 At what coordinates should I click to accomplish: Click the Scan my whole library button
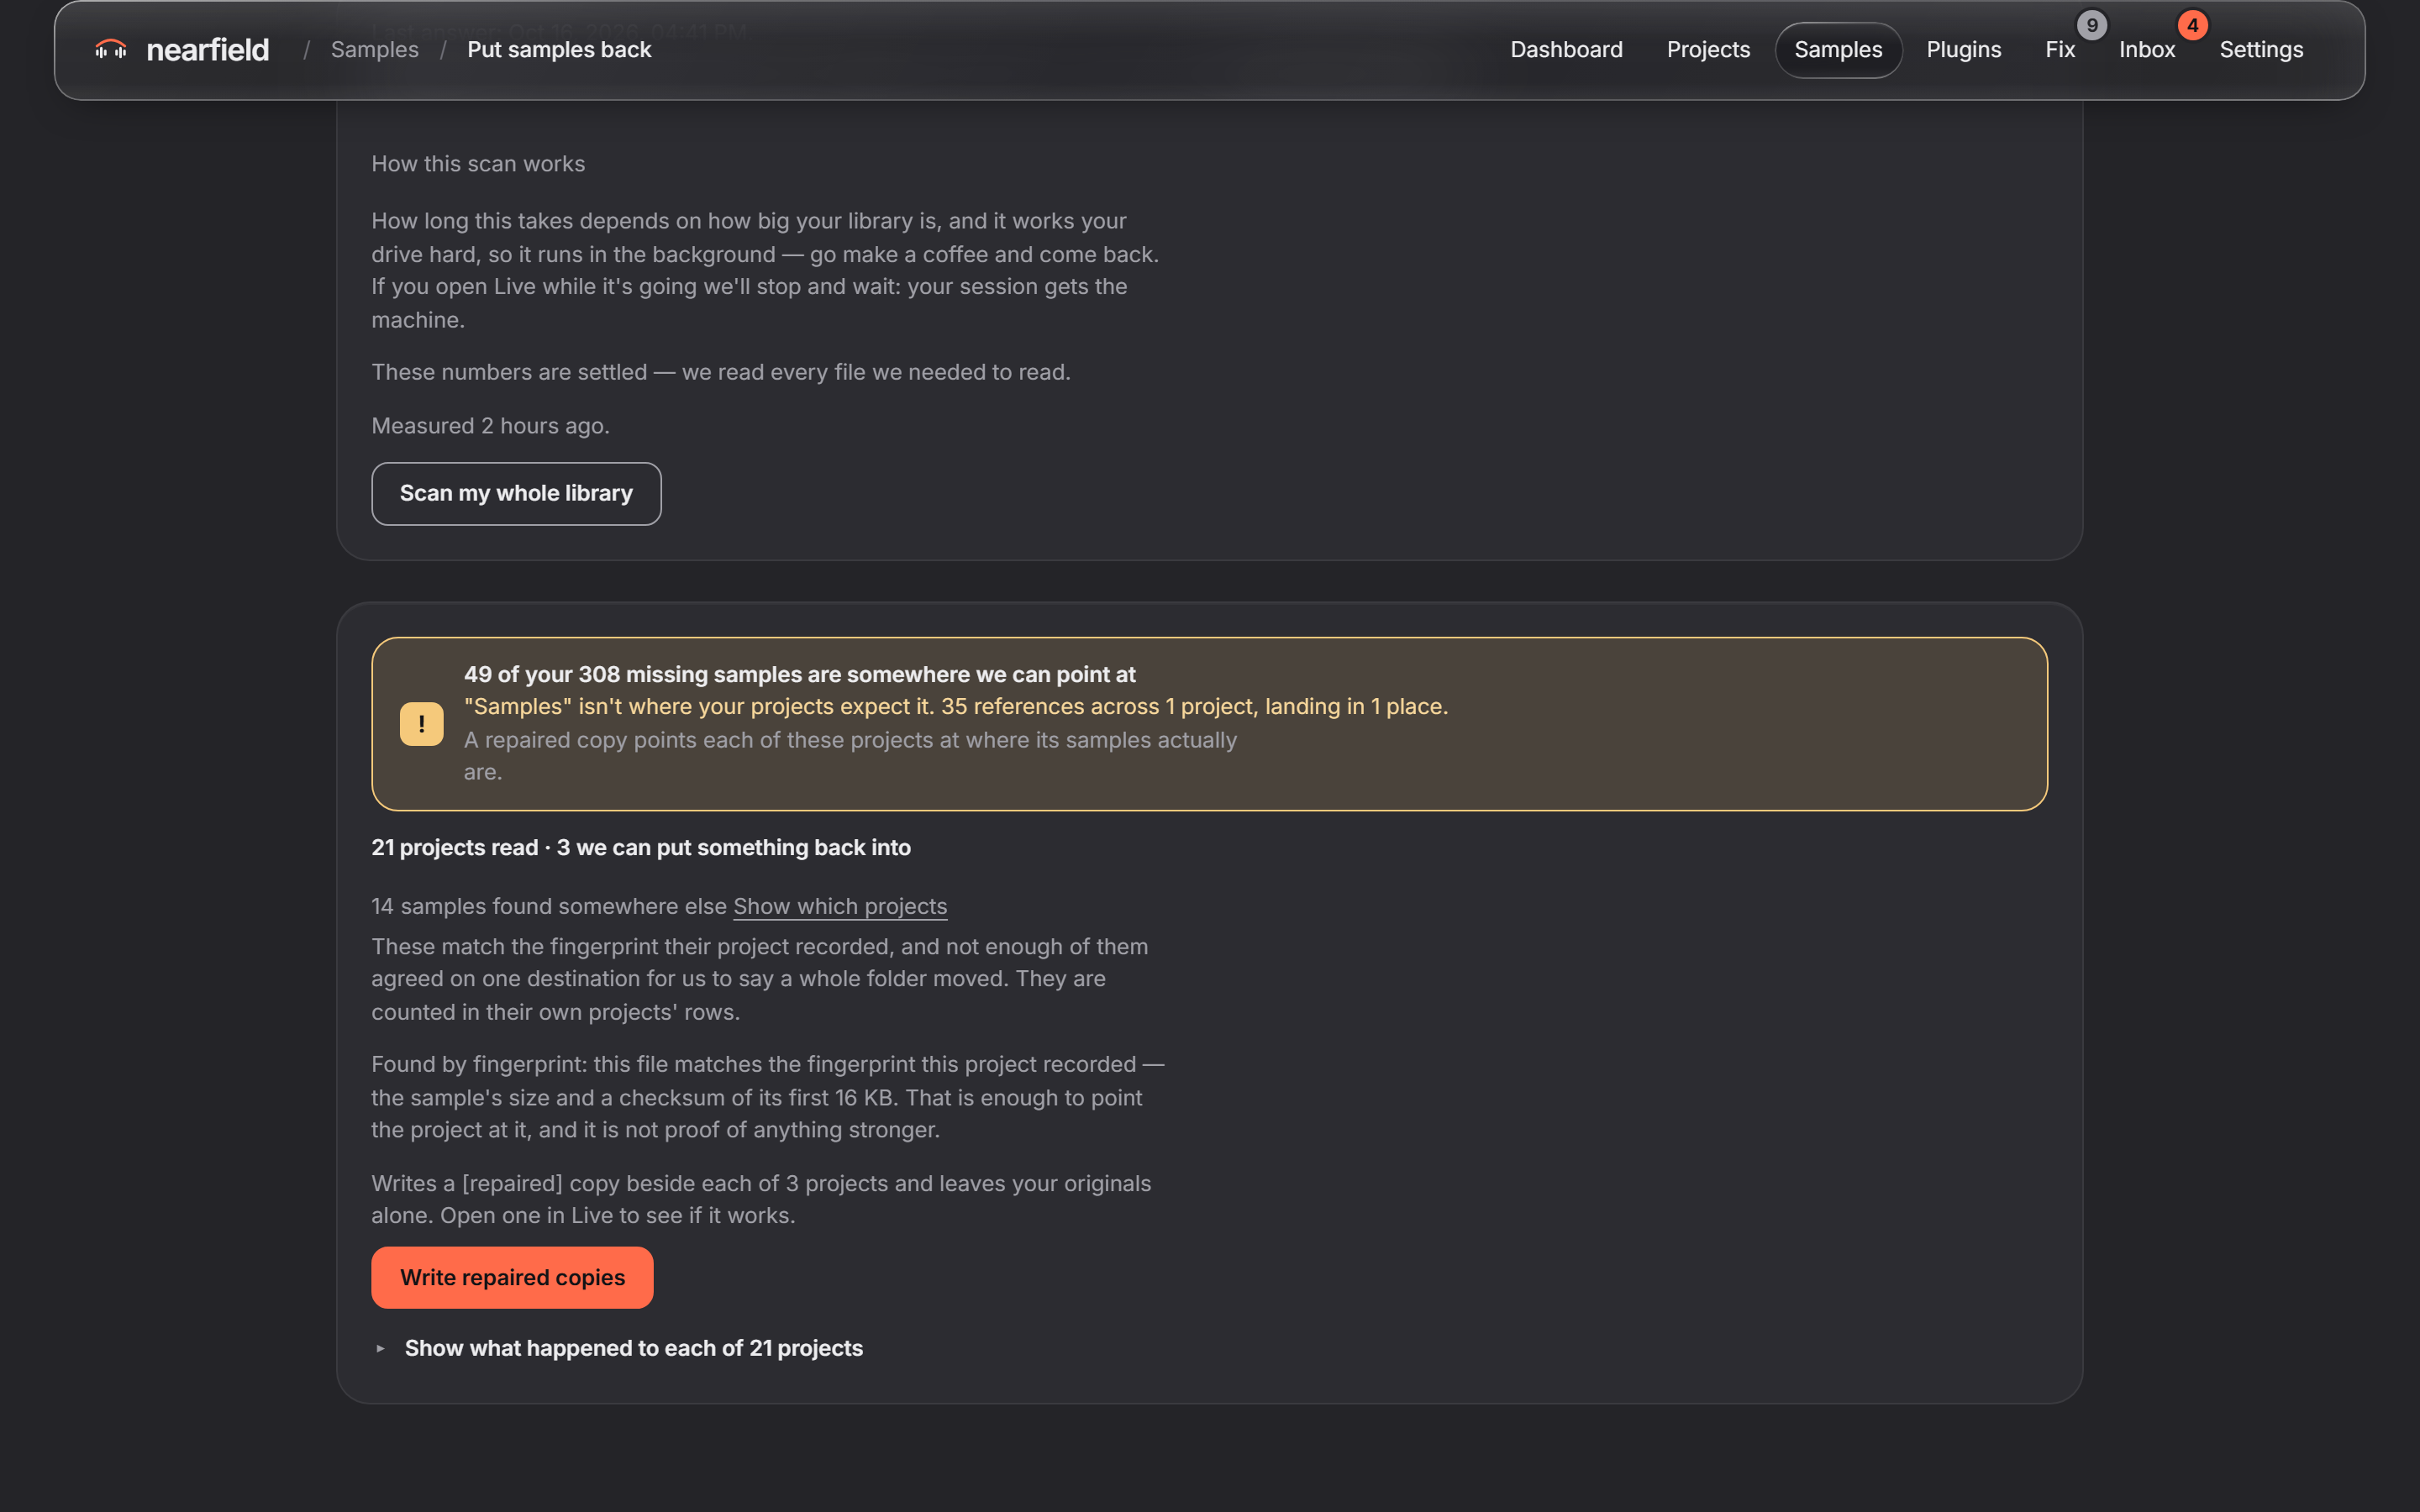516,494
